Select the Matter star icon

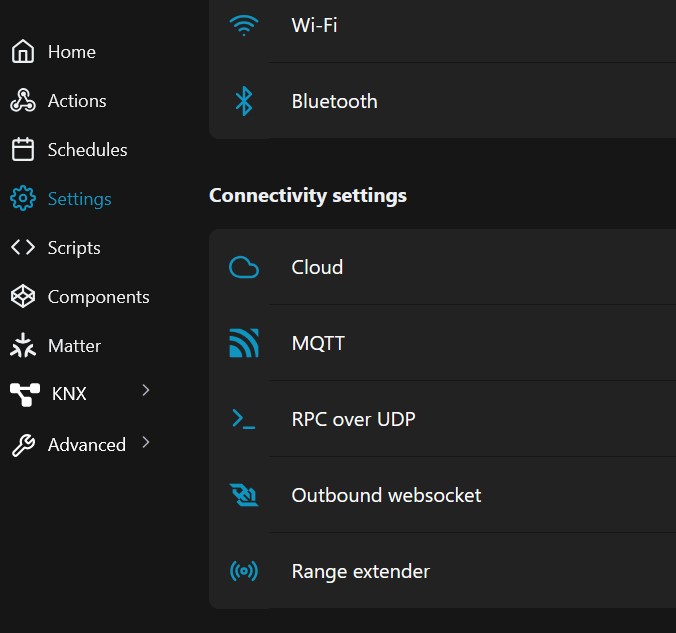22,345
